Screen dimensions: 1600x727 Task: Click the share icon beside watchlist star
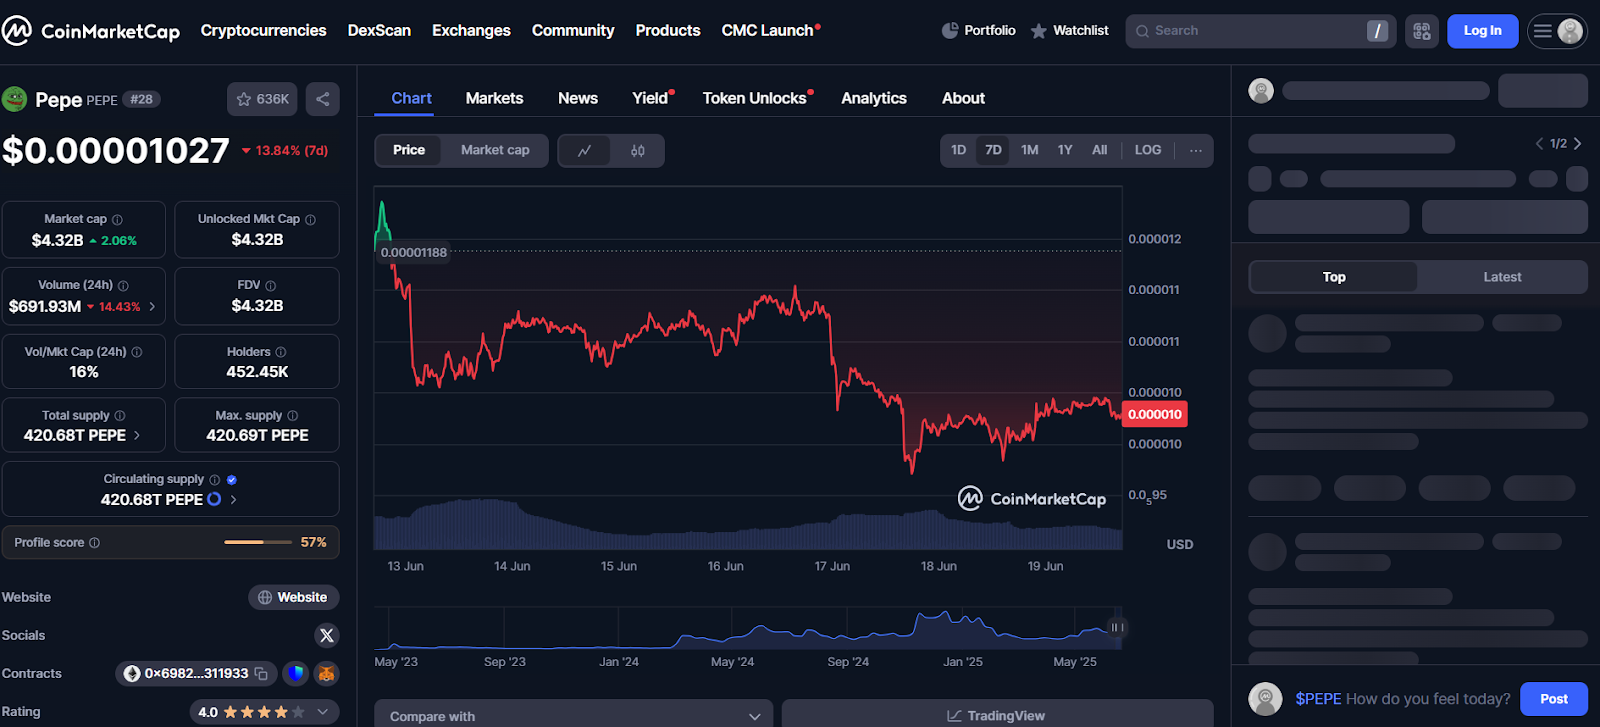[x=322, y=99]
